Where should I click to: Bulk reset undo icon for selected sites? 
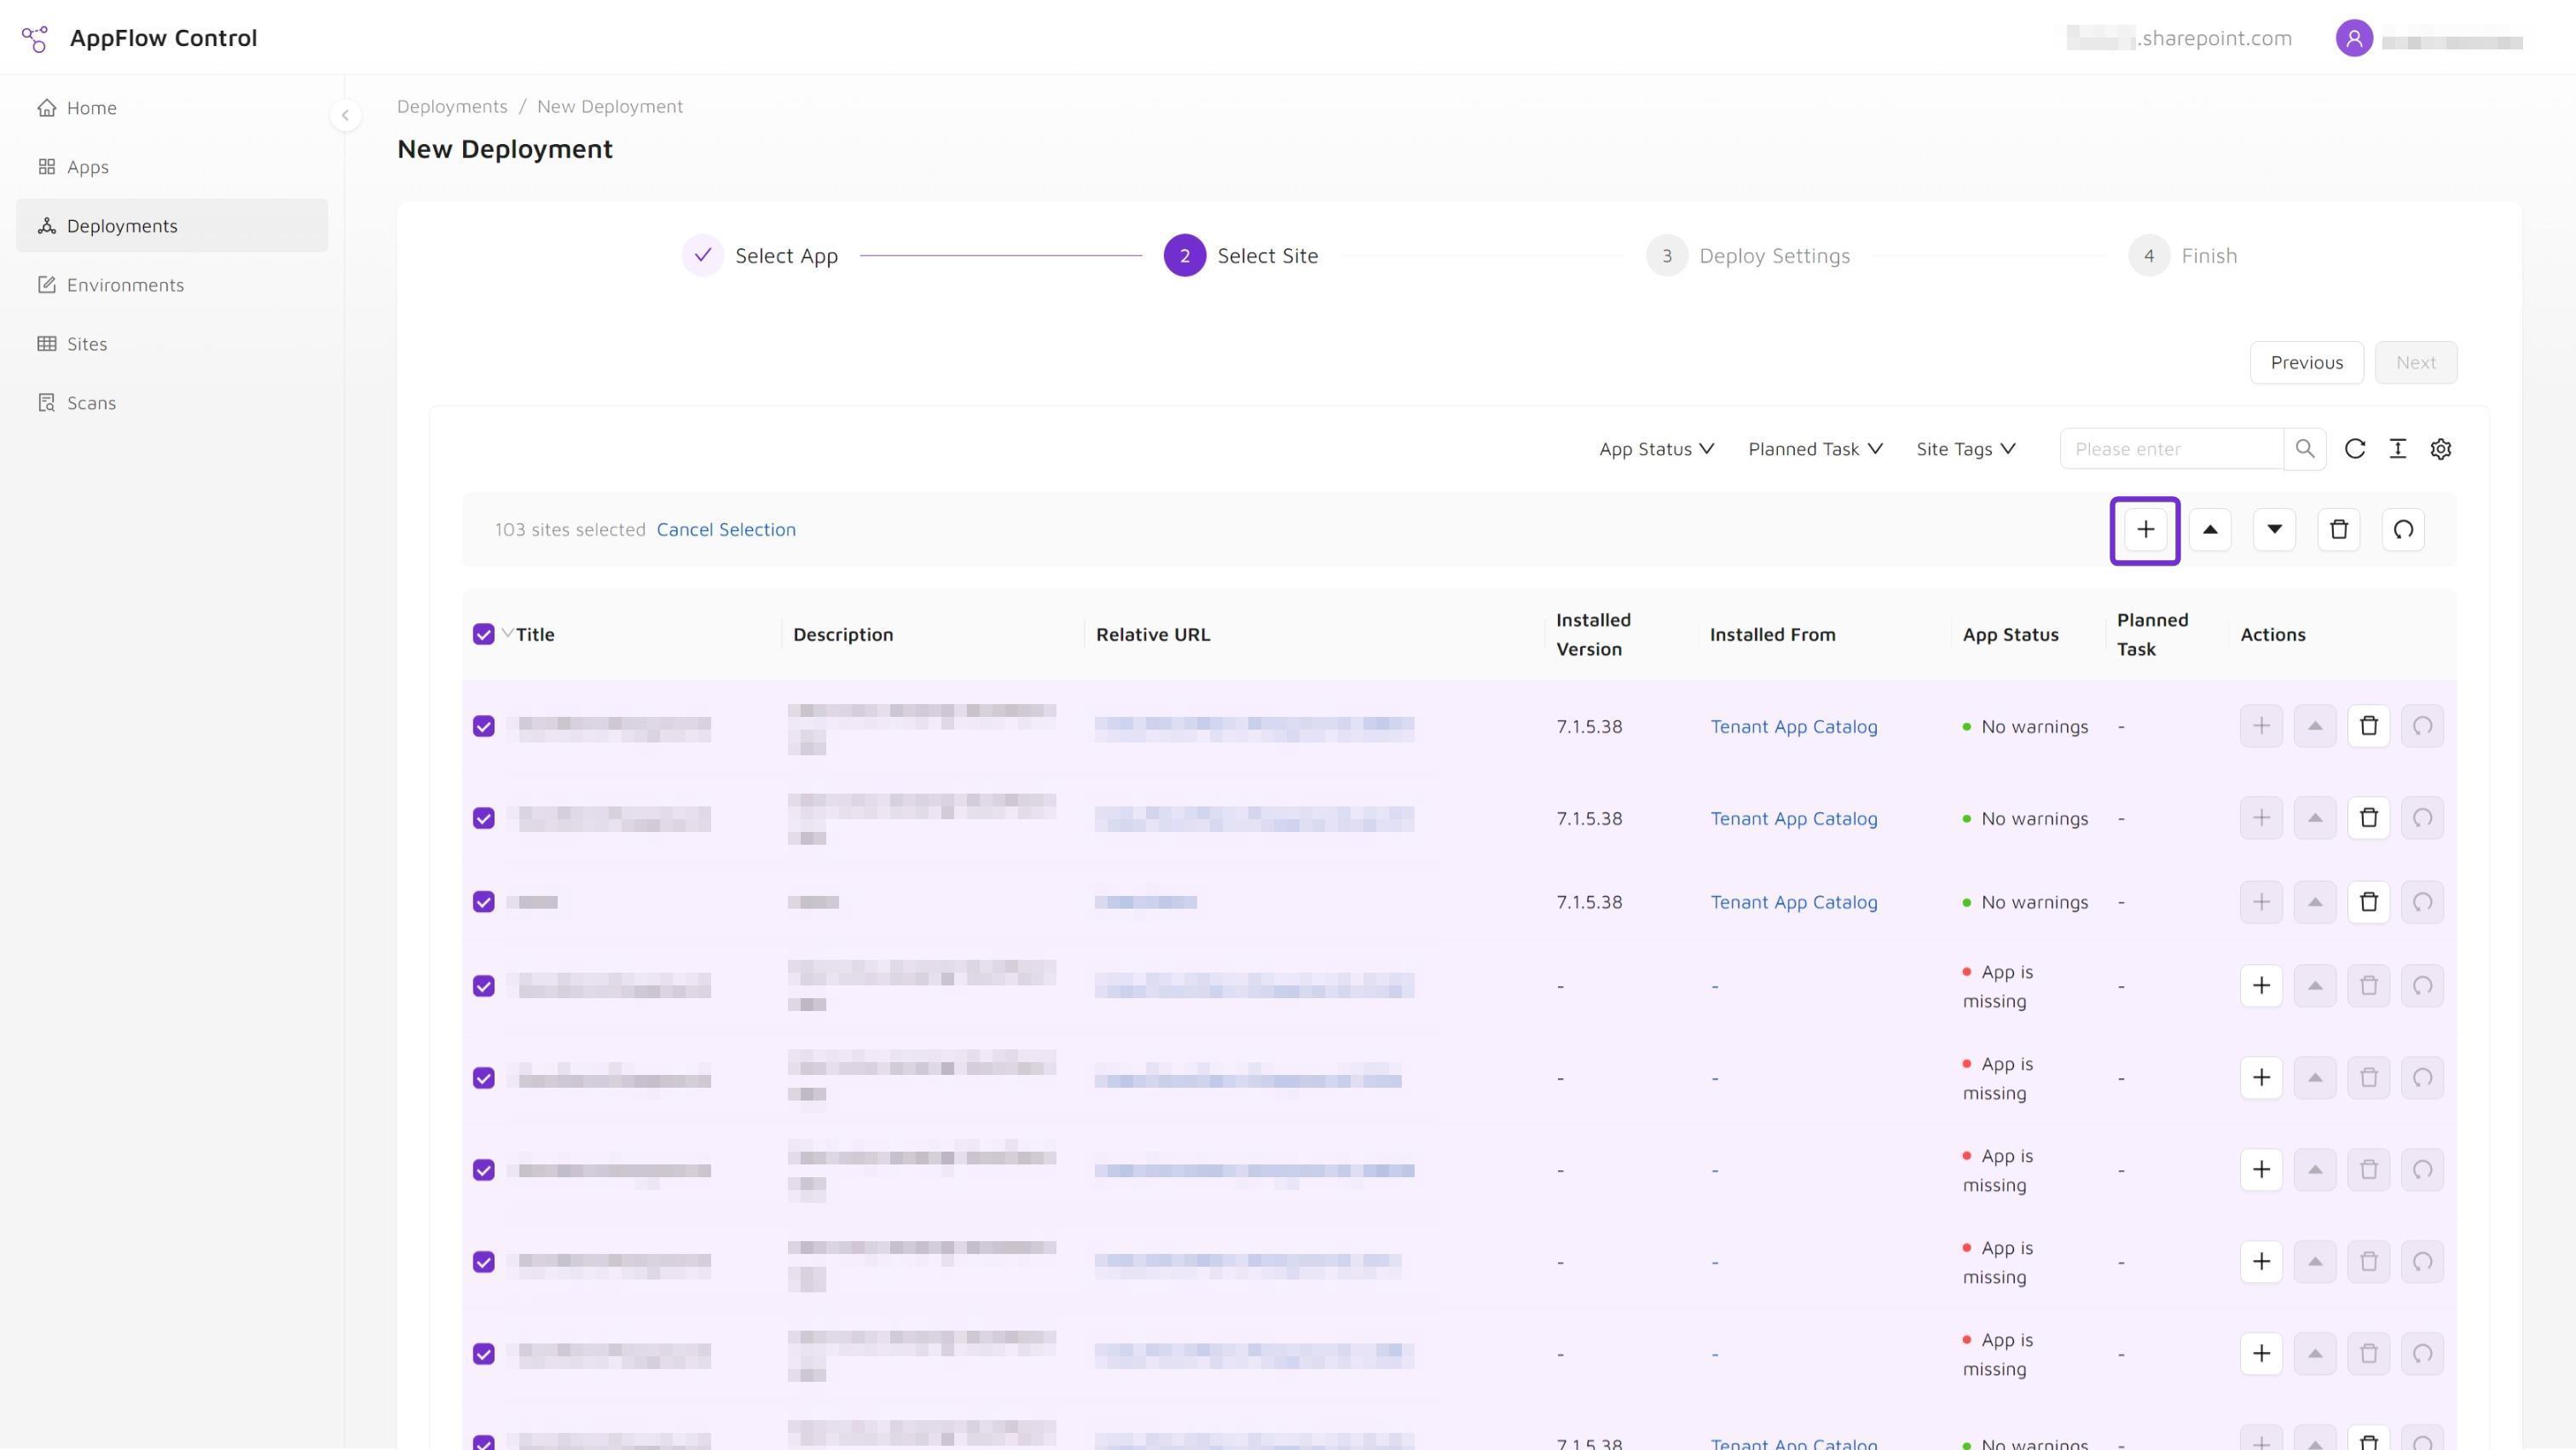tap(2403, 530)
